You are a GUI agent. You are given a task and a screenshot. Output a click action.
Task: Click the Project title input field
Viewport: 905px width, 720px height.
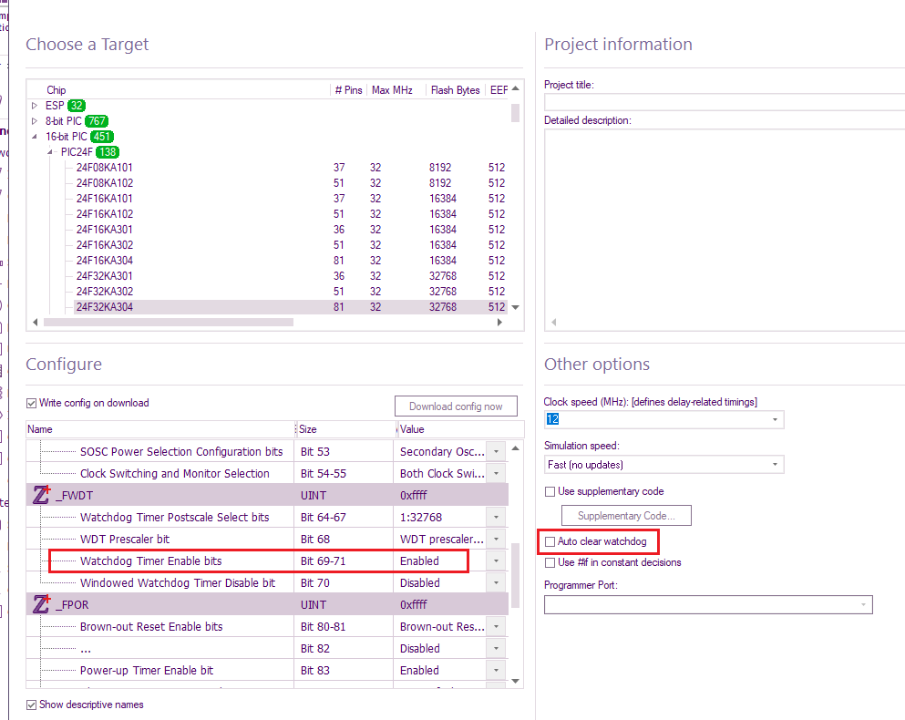point(724,101)
